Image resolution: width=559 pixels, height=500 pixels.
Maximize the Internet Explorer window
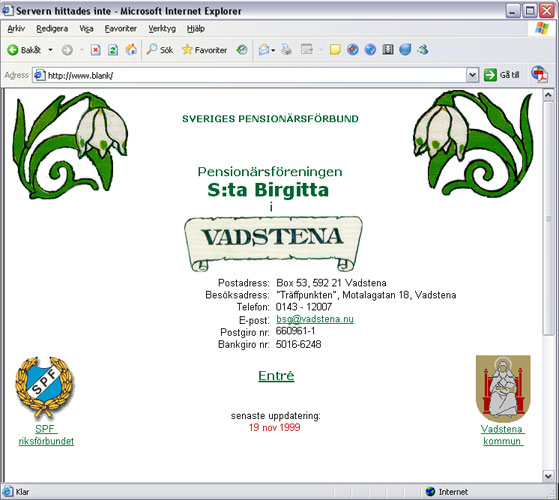pyautogui.click(x=530, y=11)
